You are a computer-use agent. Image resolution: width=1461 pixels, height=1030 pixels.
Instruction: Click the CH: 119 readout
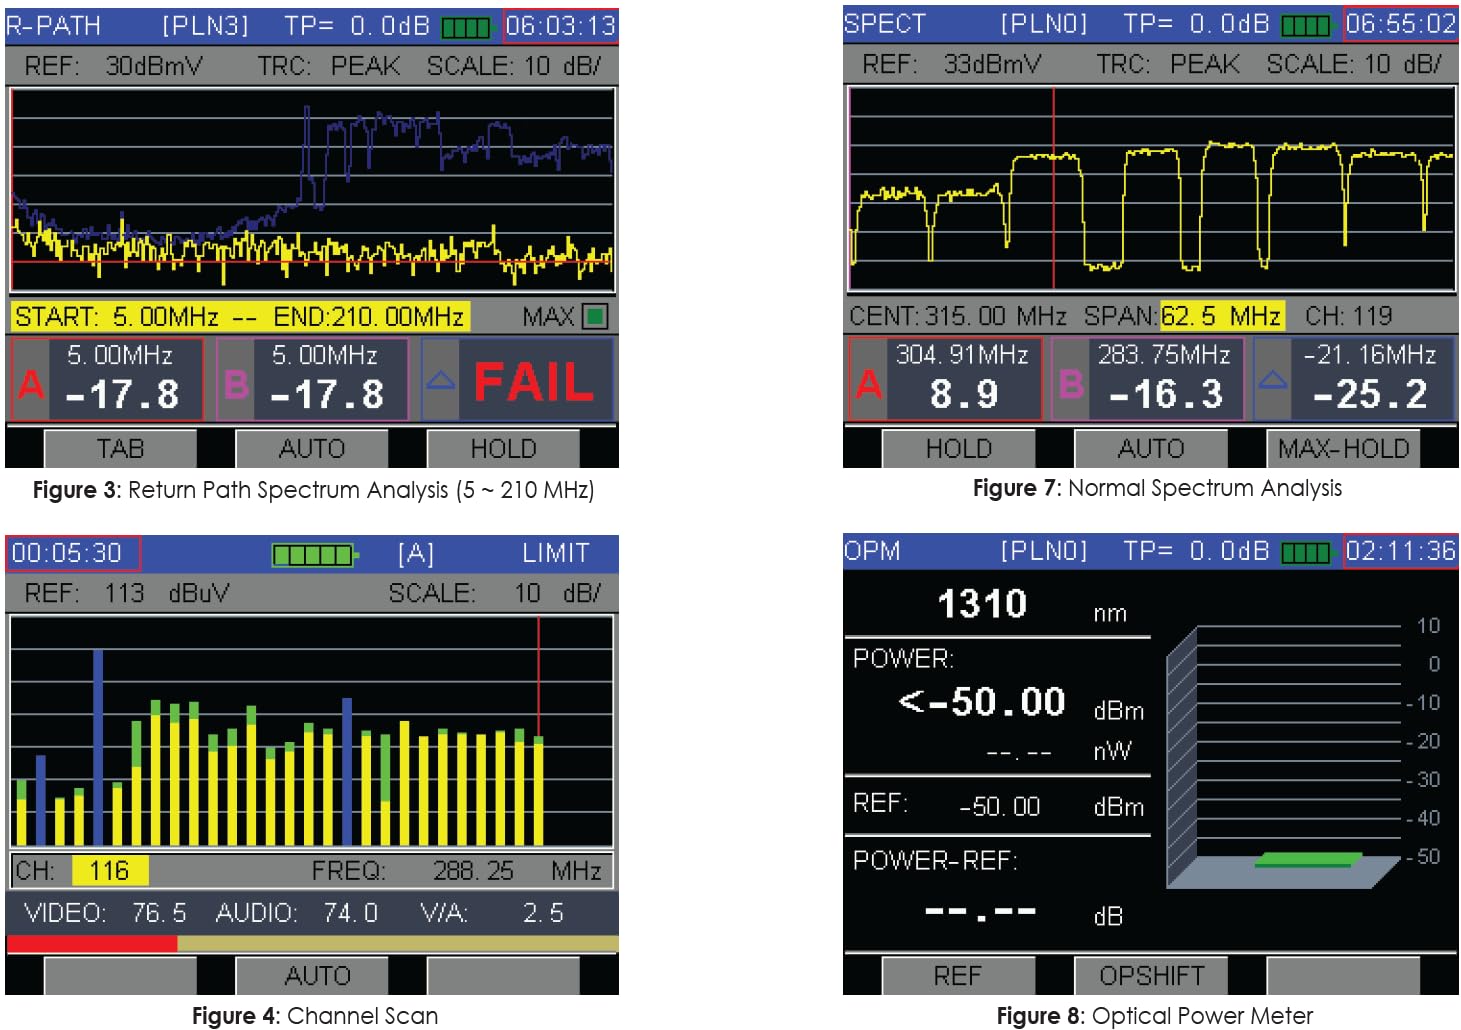[x=1348, y=316]
